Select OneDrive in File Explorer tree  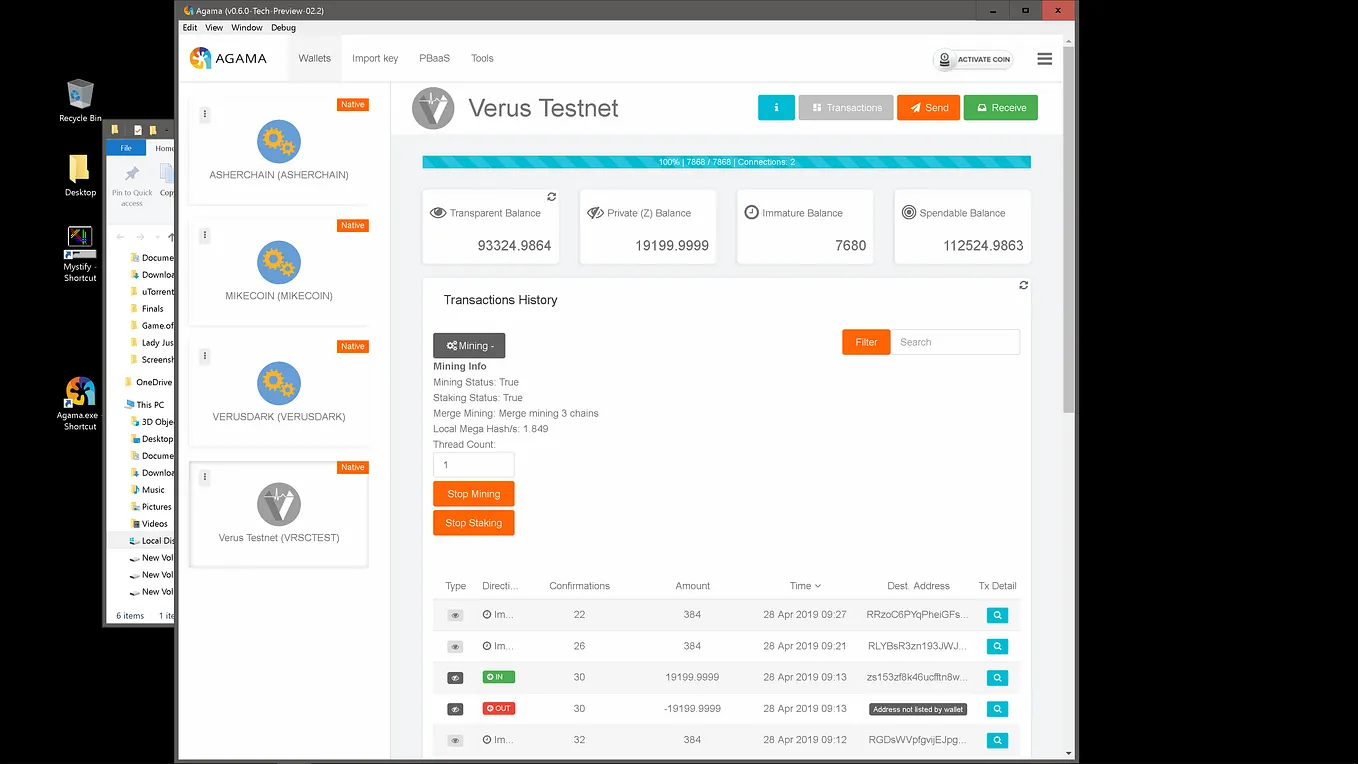pos(149,382)
